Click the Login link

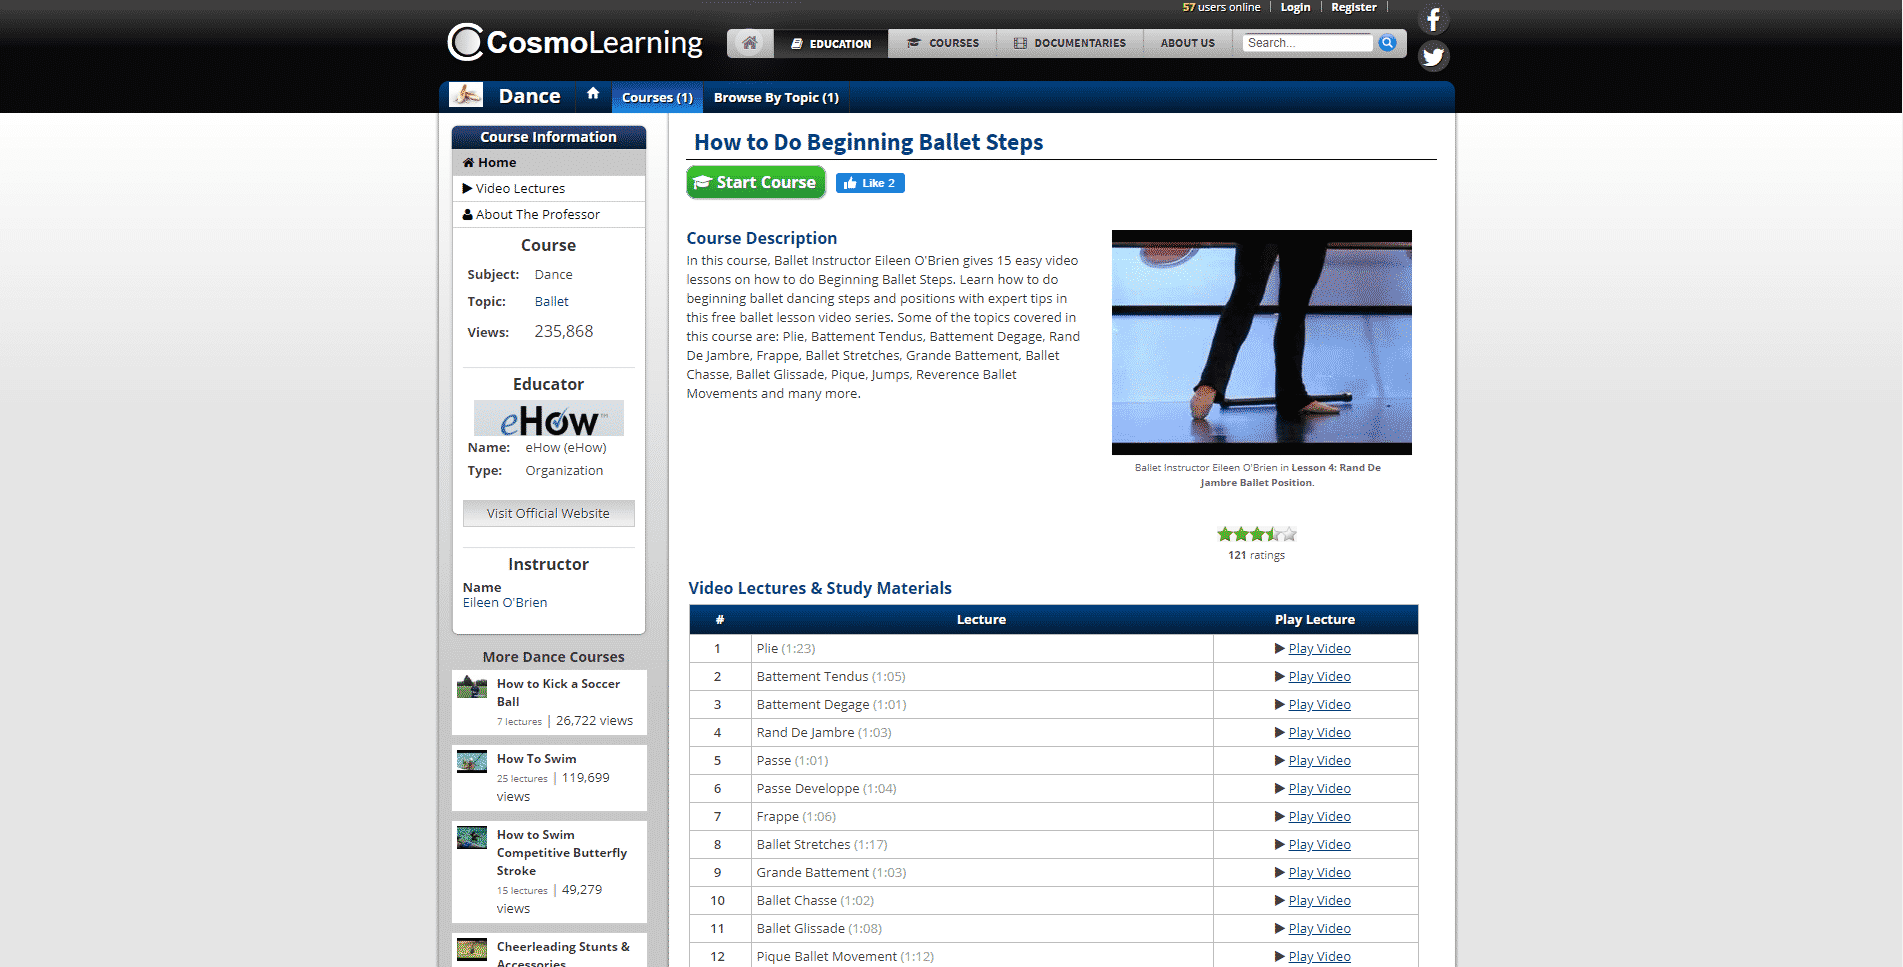(1295, 7)
